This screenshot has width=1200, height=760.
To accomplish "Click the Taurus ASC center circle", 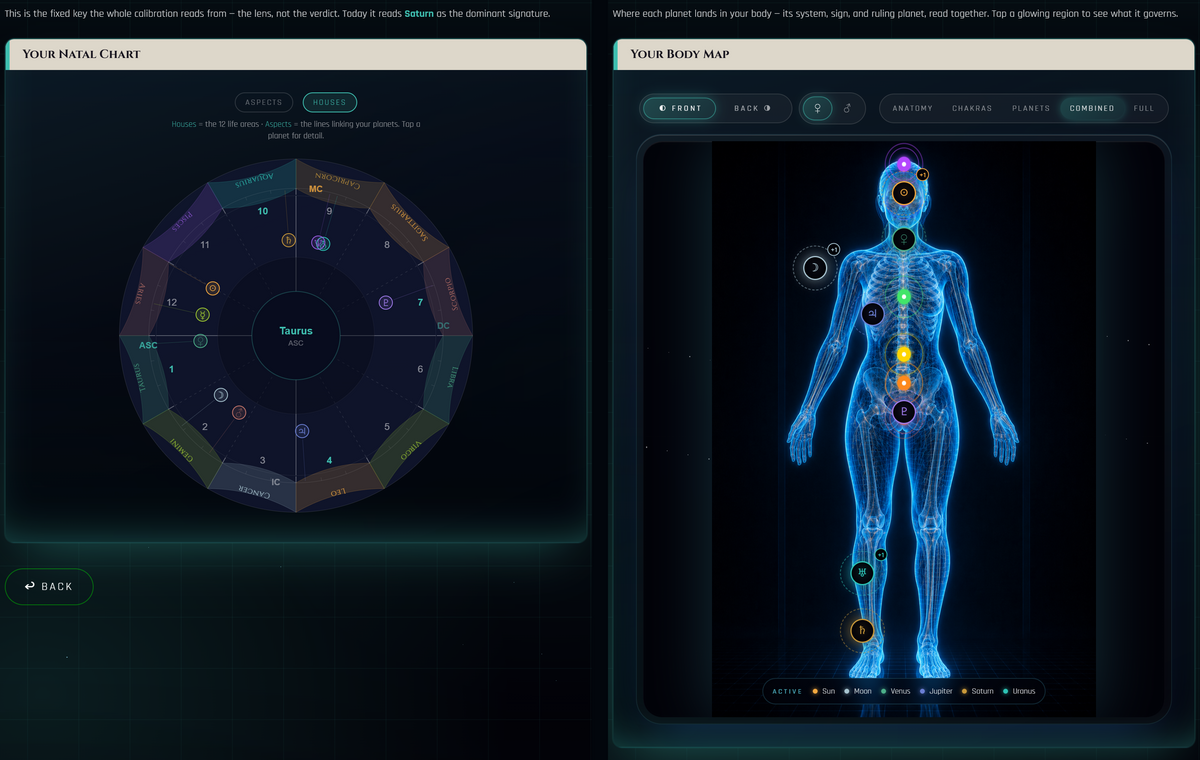I will coord(296,336).
